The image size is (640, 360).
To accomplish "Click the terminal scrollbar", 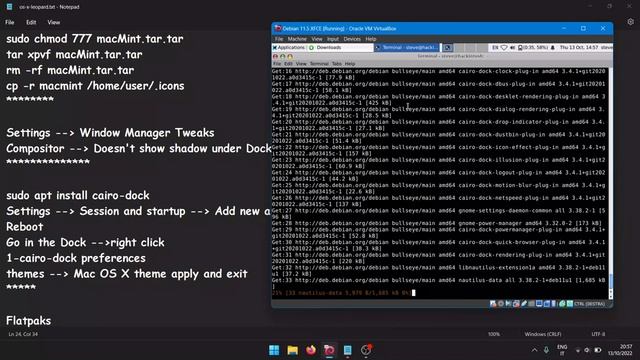I will click(611, 184).
